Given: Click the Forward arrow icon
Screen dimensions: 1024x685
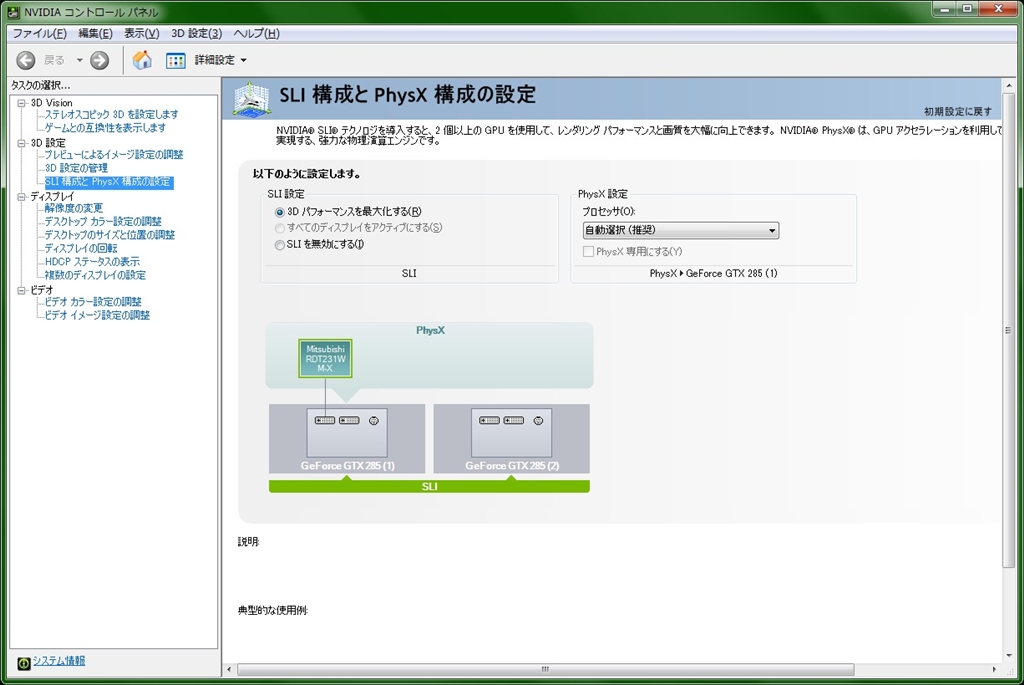Looking at the screenshot, I should [x=99, y=60].
